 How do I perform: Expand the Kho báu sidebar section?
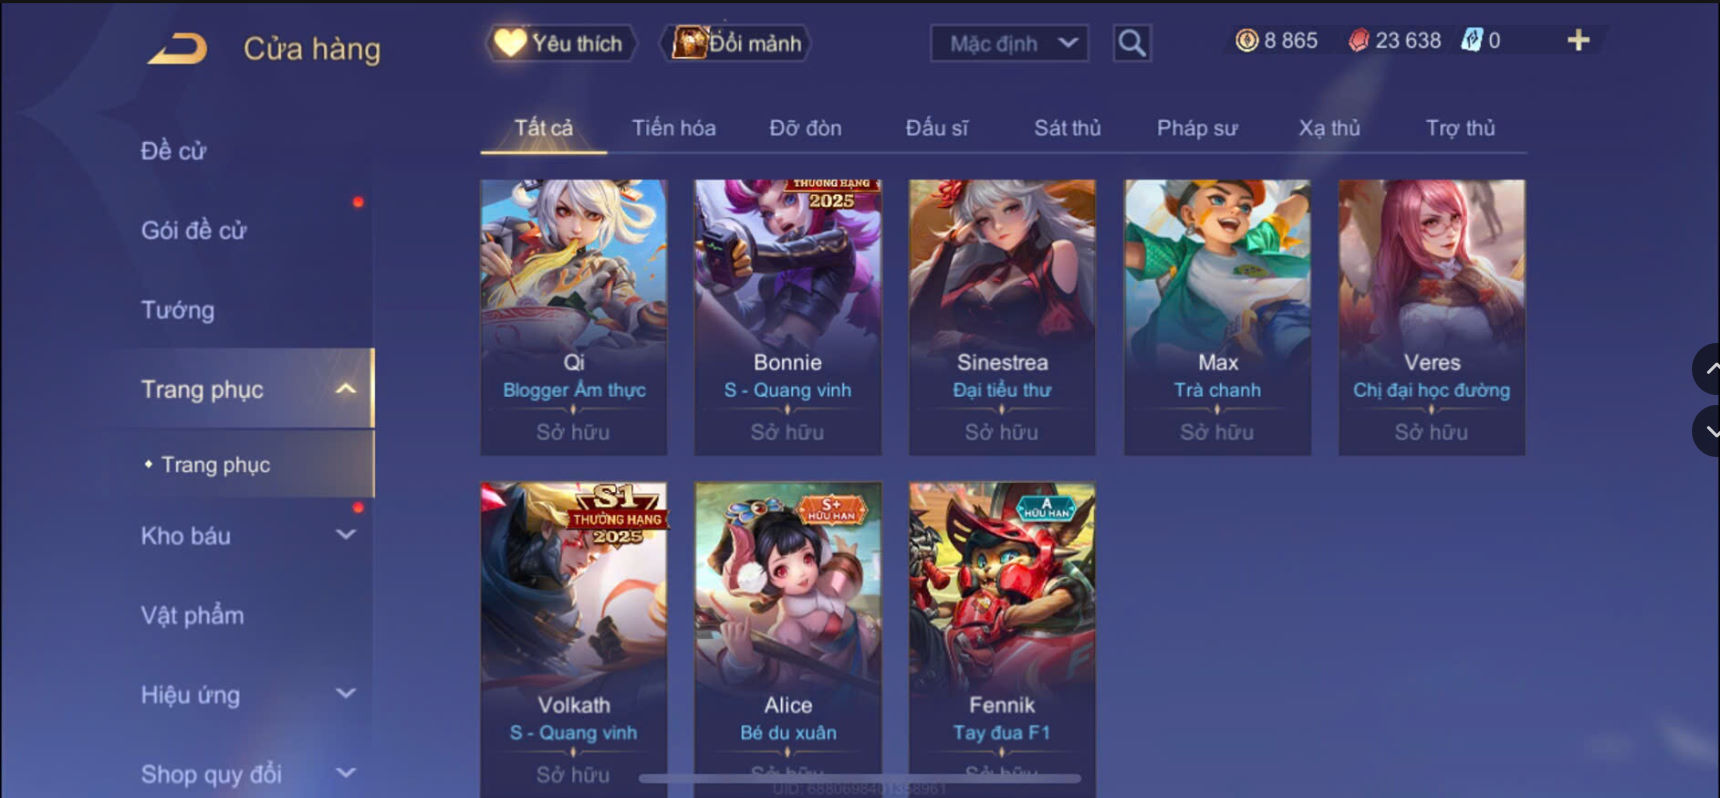(x=346, y=535)
